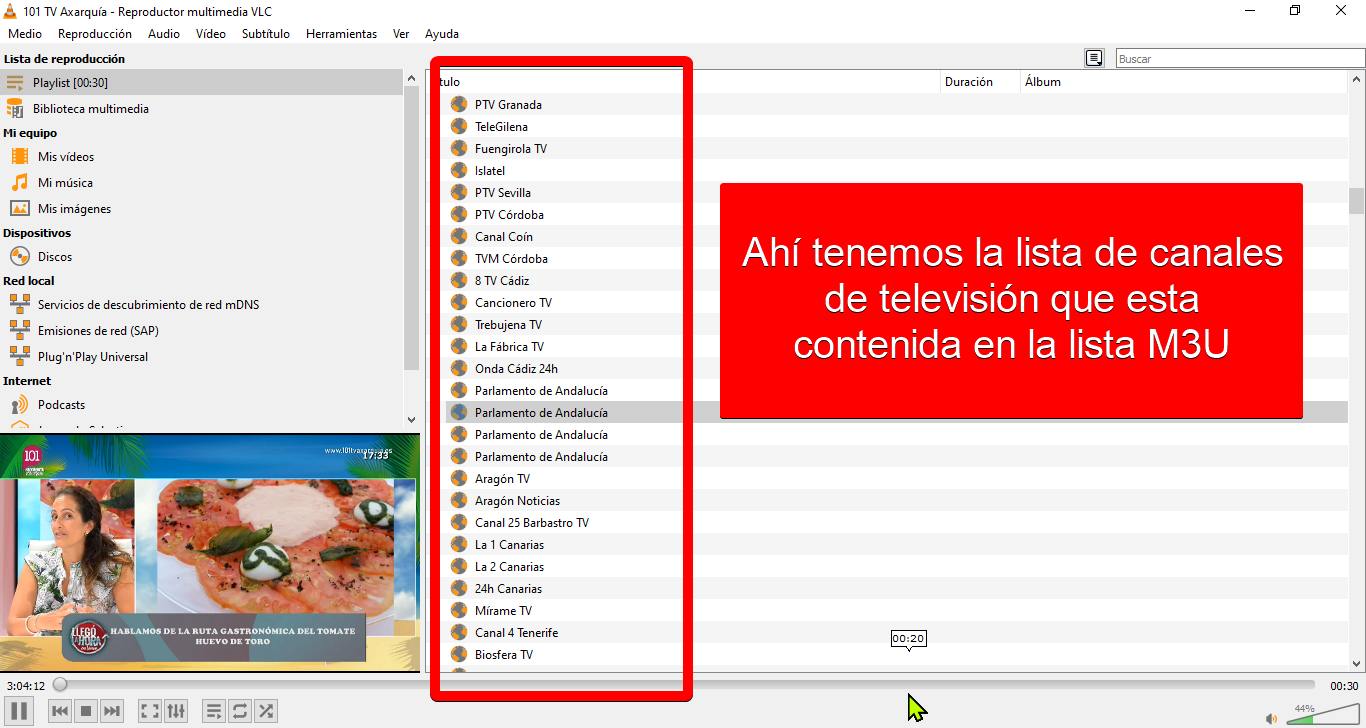
Task: Select TeleGilena channel
Action: (501, 126)
